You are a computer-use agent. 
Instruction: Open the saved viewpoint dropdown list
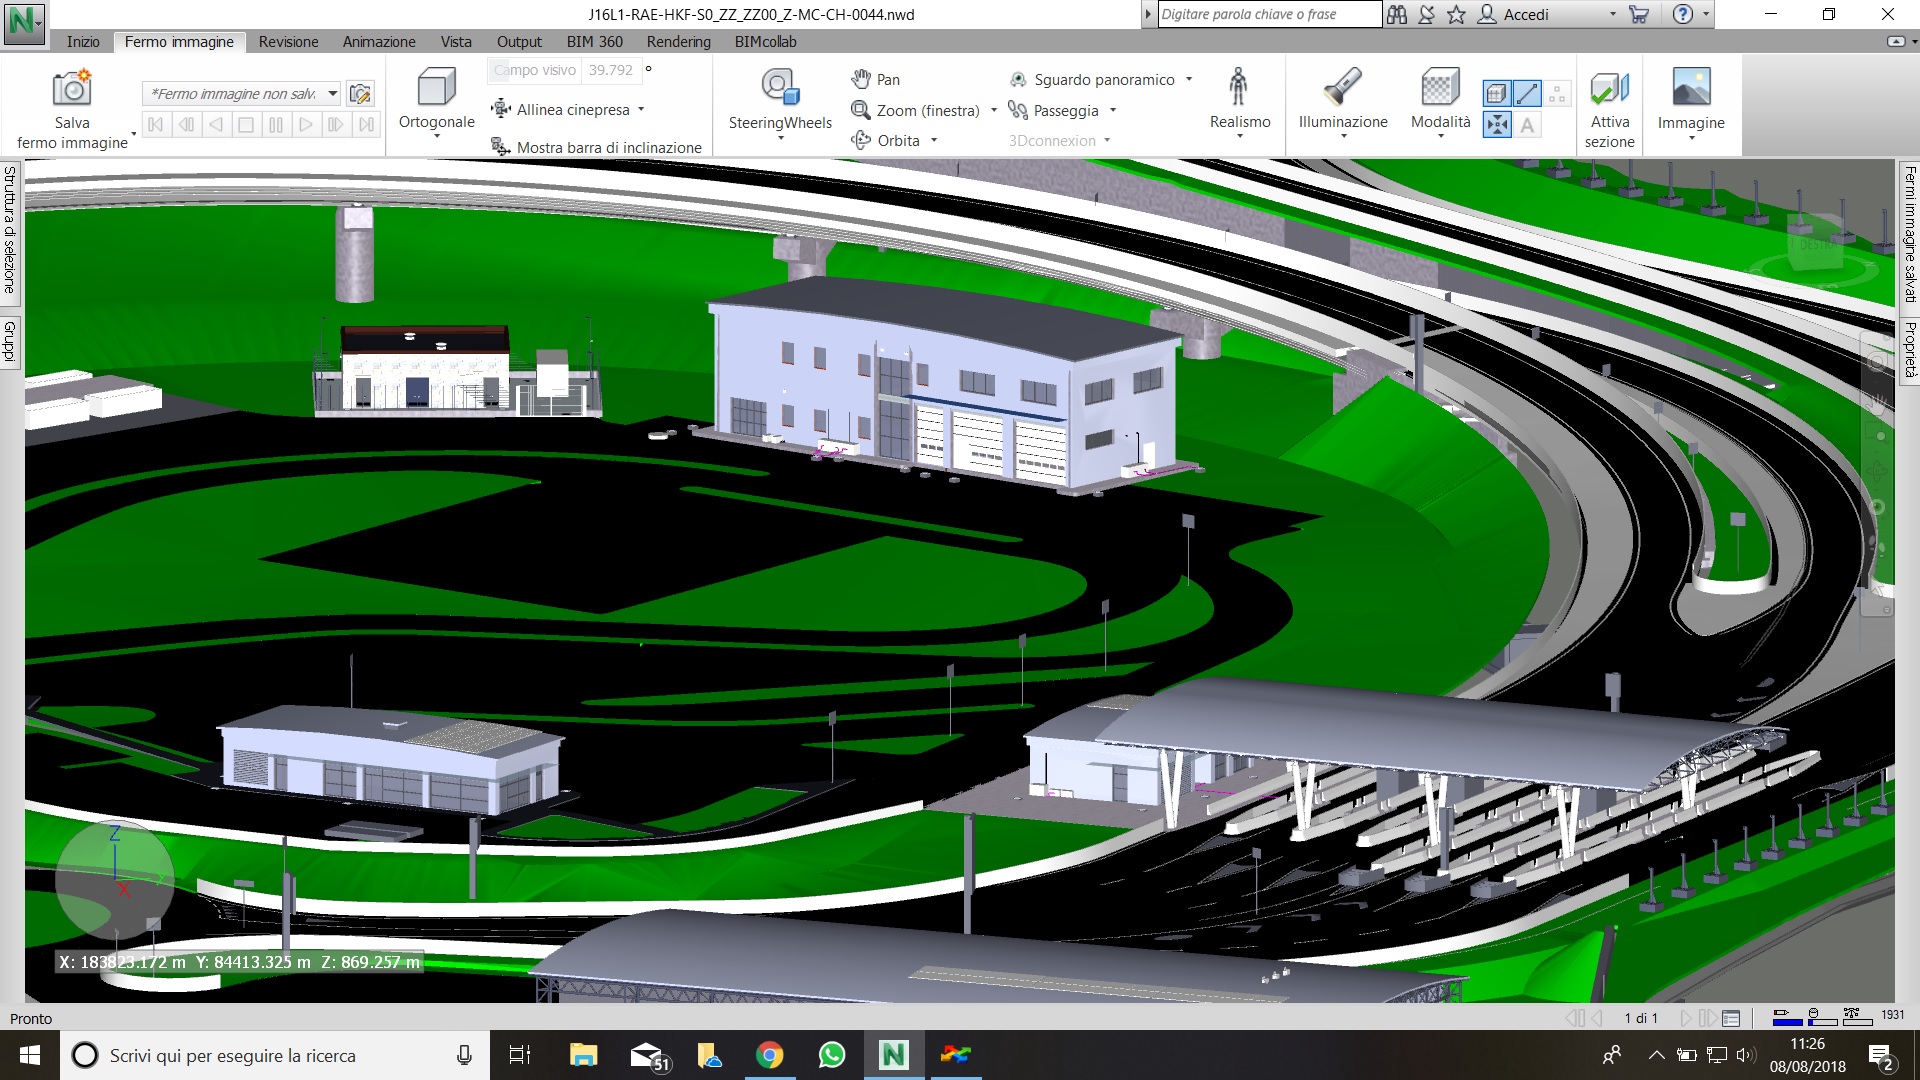(x=333, y=94)
